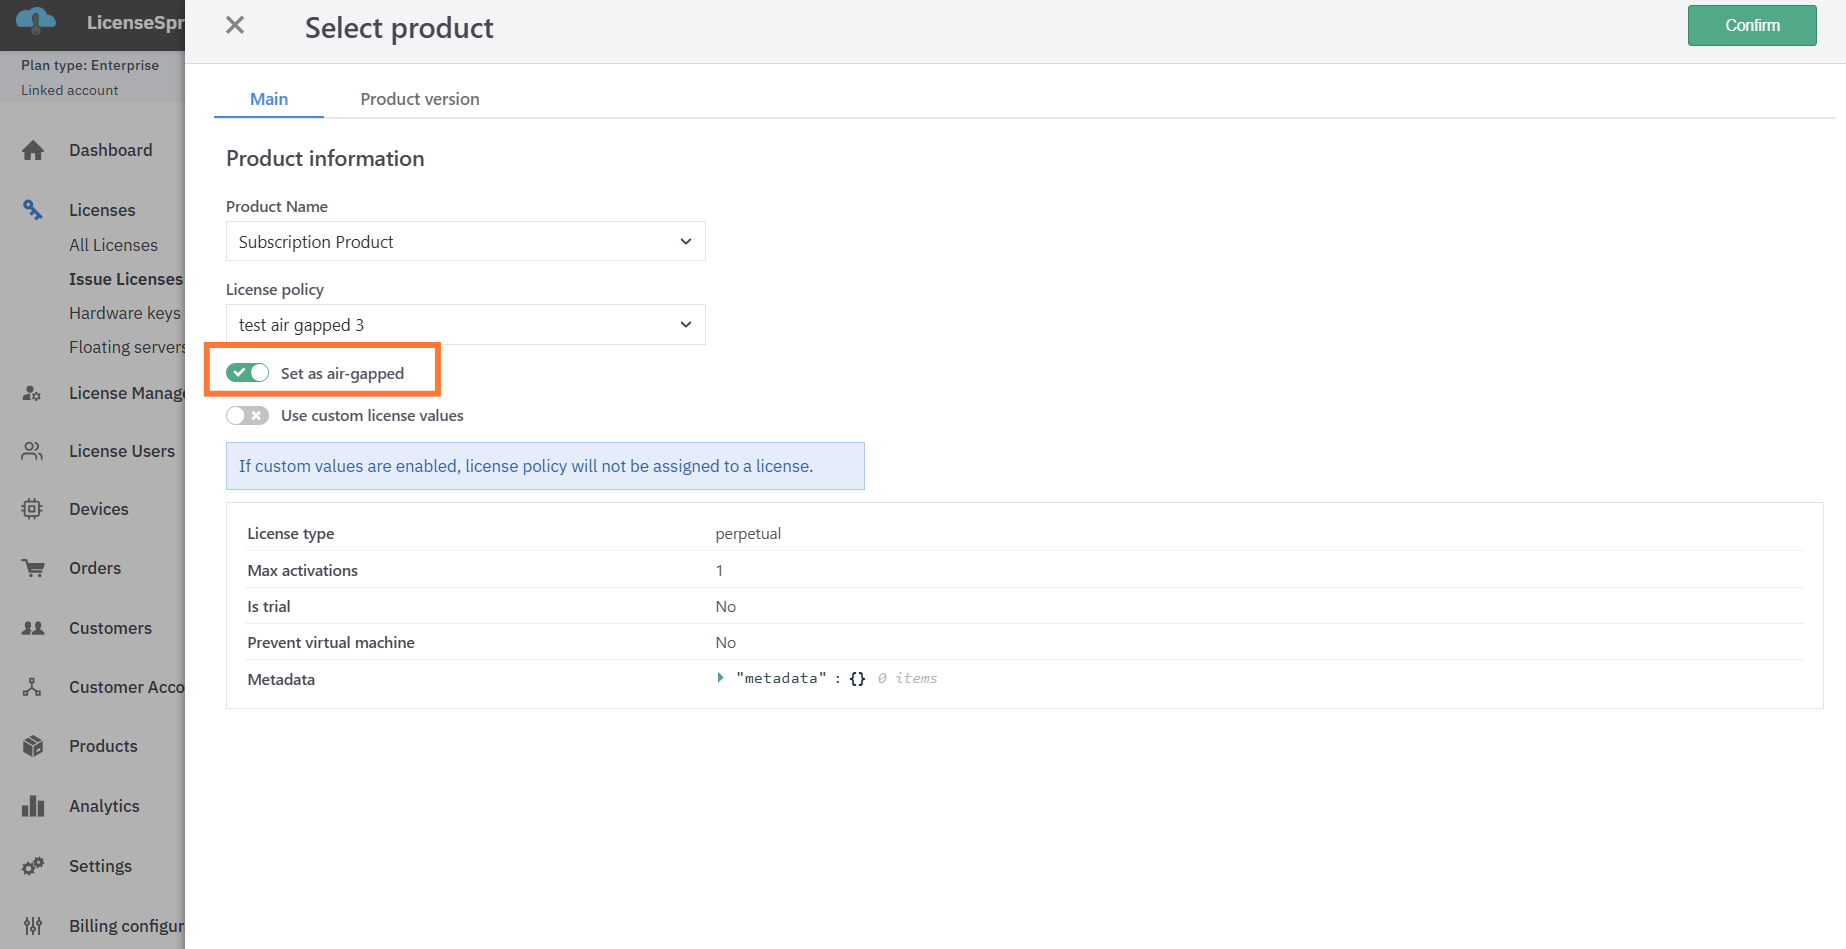1846x949 pixels.
Task: Select the Main tab
Action: point(269,99)
